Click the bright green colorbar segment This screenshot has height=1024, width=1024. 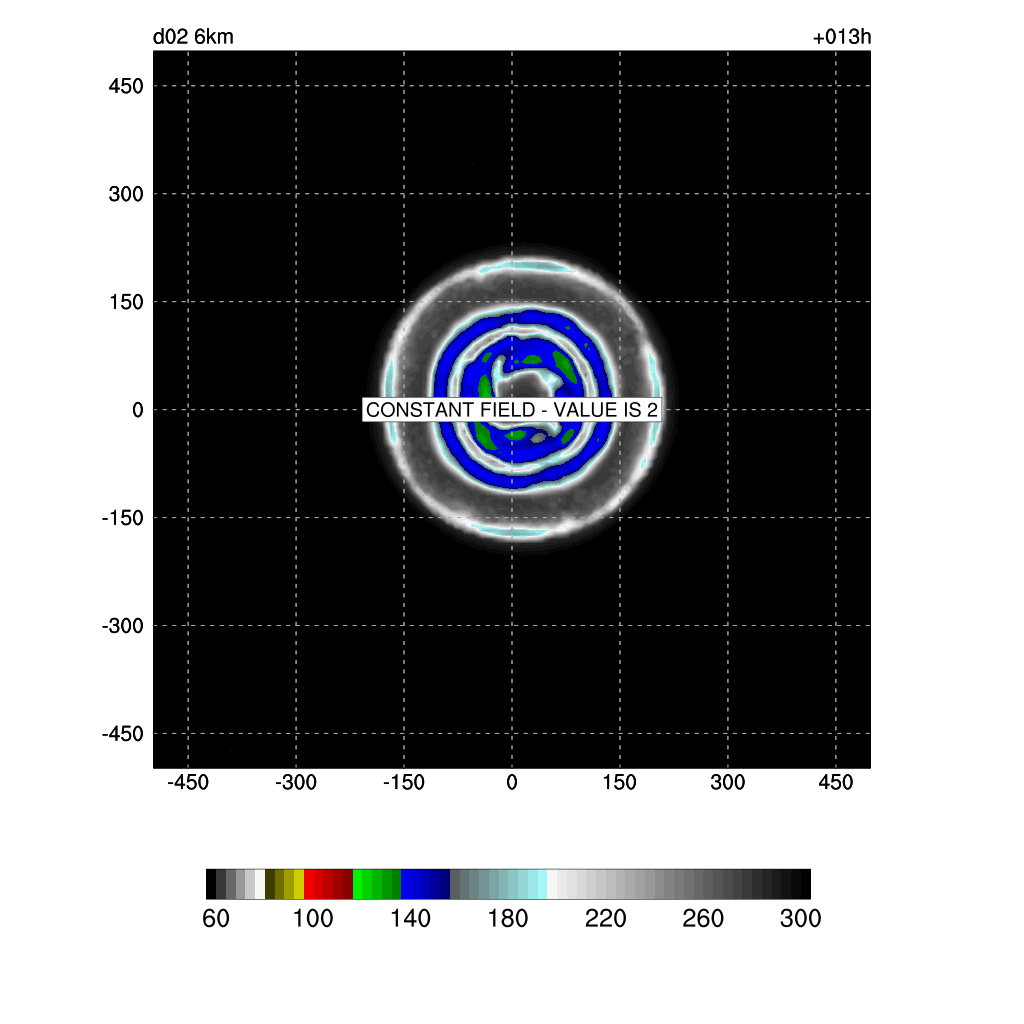(x=377, y=884)
